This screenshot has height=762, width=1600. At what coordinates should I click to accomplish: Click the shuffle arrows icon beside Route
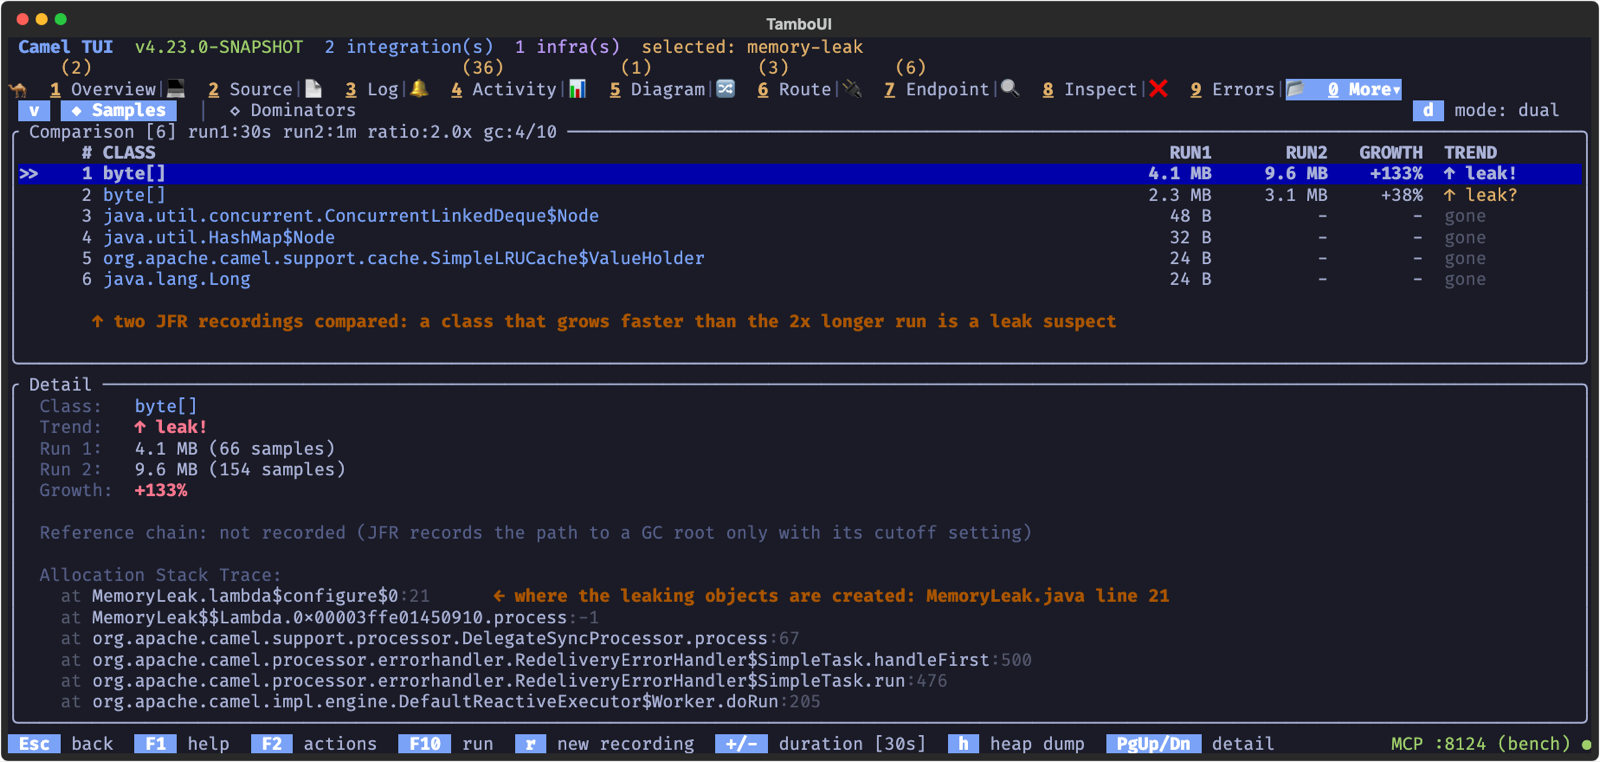[x=726, y=89]
